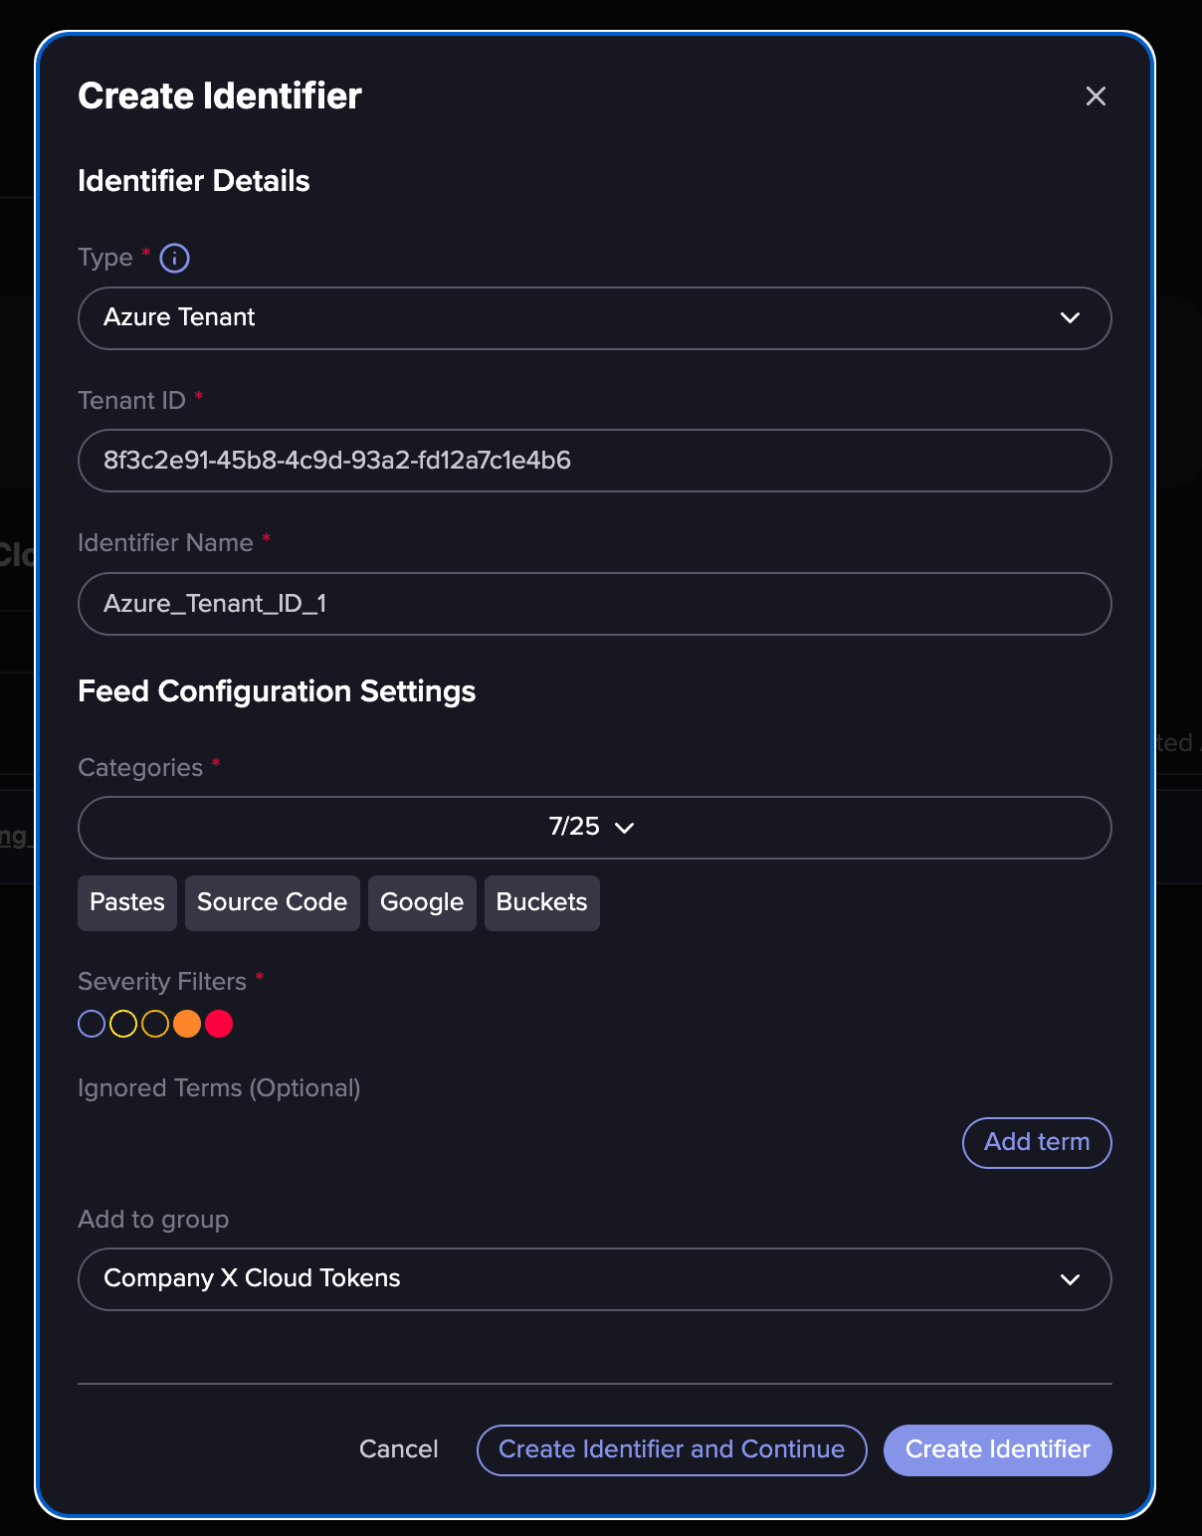Click Create Identifier and Continue
Screen dimensions: 1202x1536
[671, 1449]
